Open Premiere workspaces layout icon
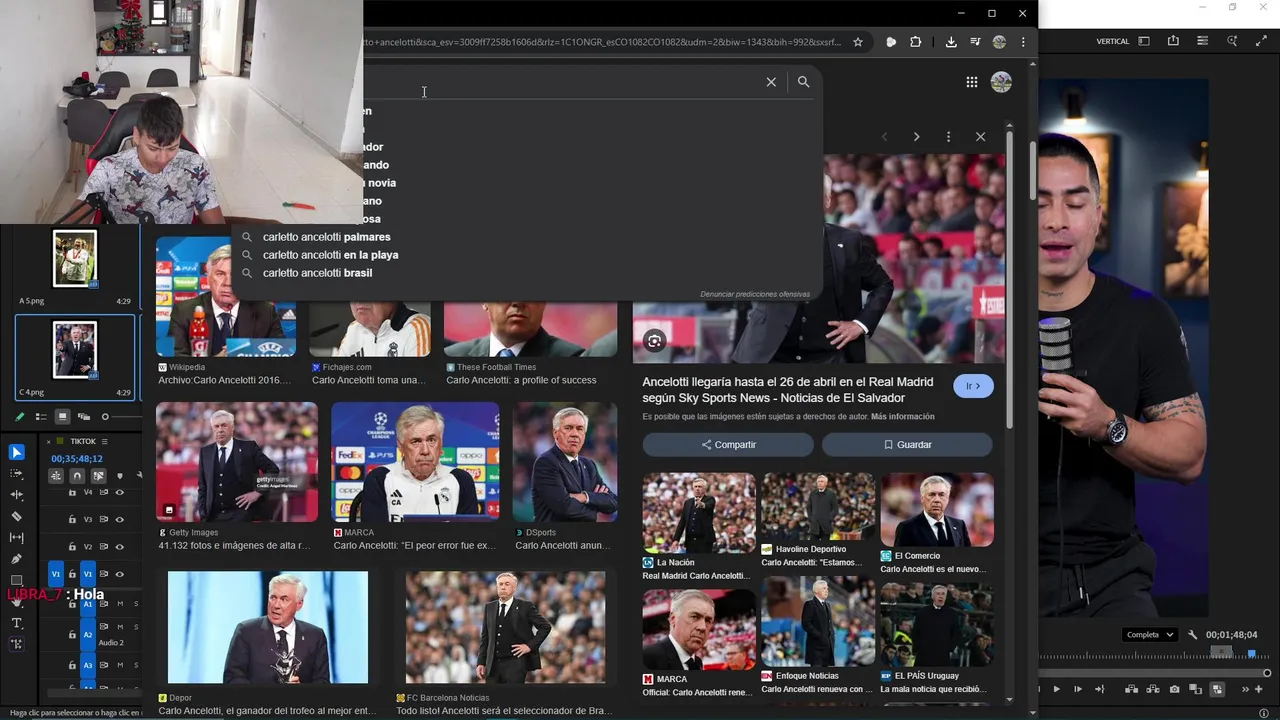 1144,41
